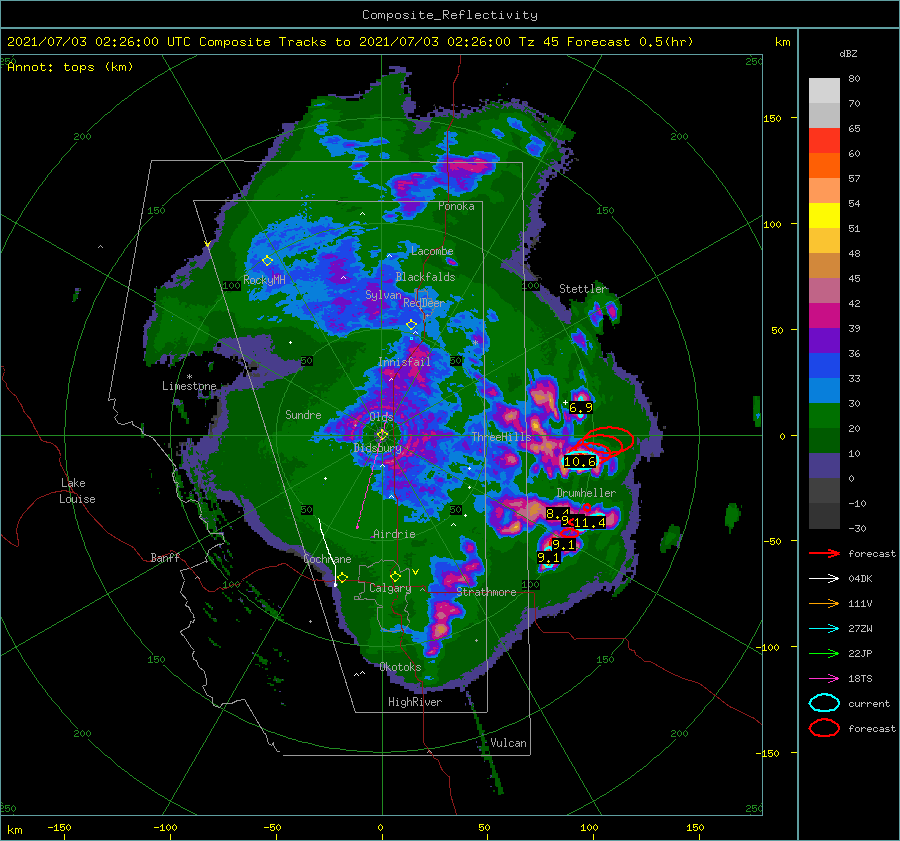This screenshot has width=900, height=841.
Task: Select the orange 111V arrow legend entry
Action: pos(824,603)
